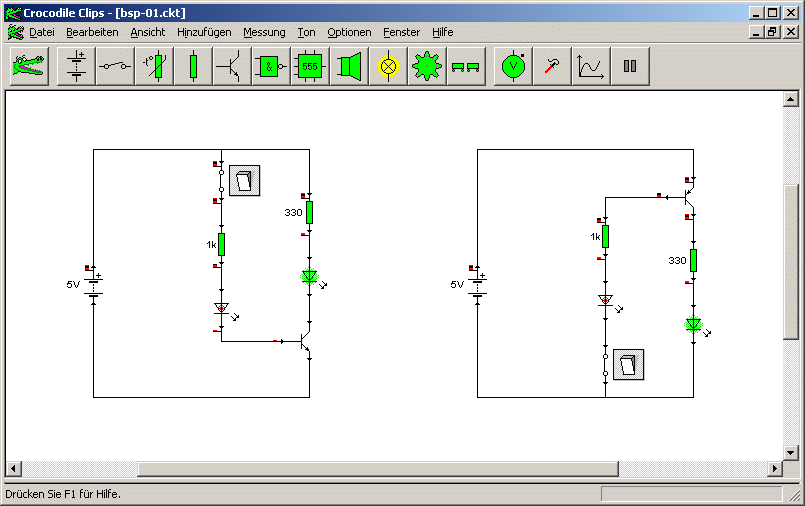The image size is (805, 506).
Task: Open the Bearbeiten menu
Action: click(92, 32)
